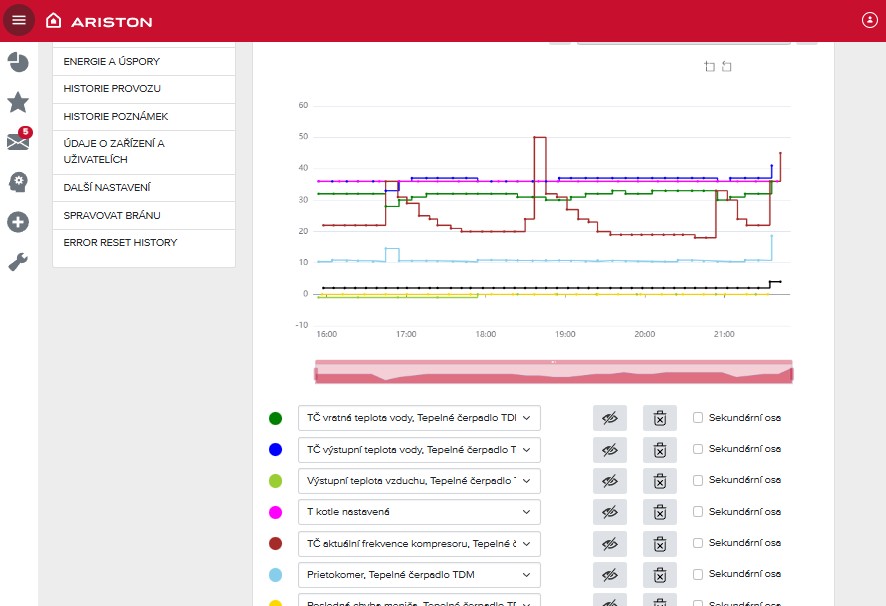Click the head with gear icon
886x606 pixels.
click(18, 182)
